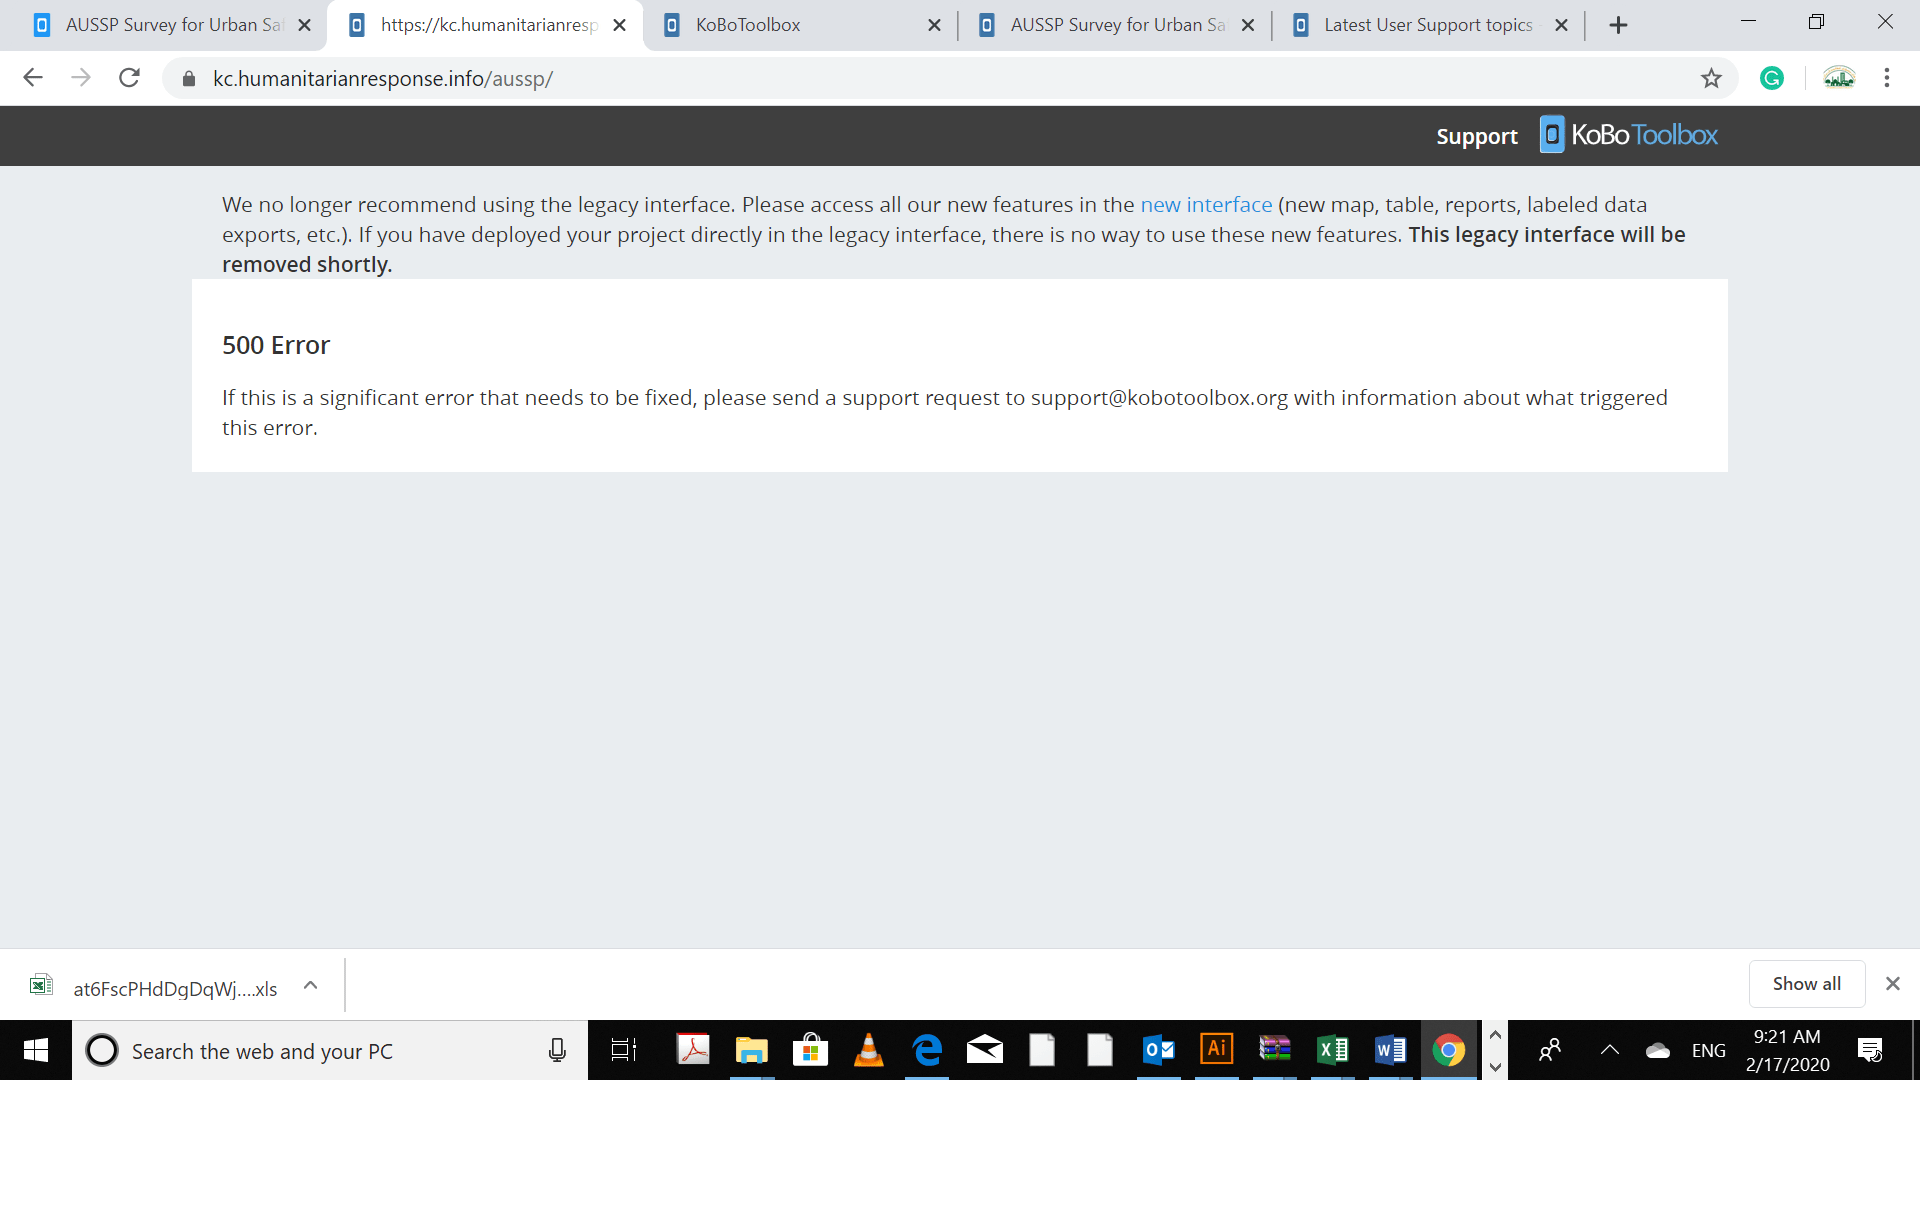The image size is (1920, 1210).
Task: Click the browser back arrow
Action: (x=33, y=78)
